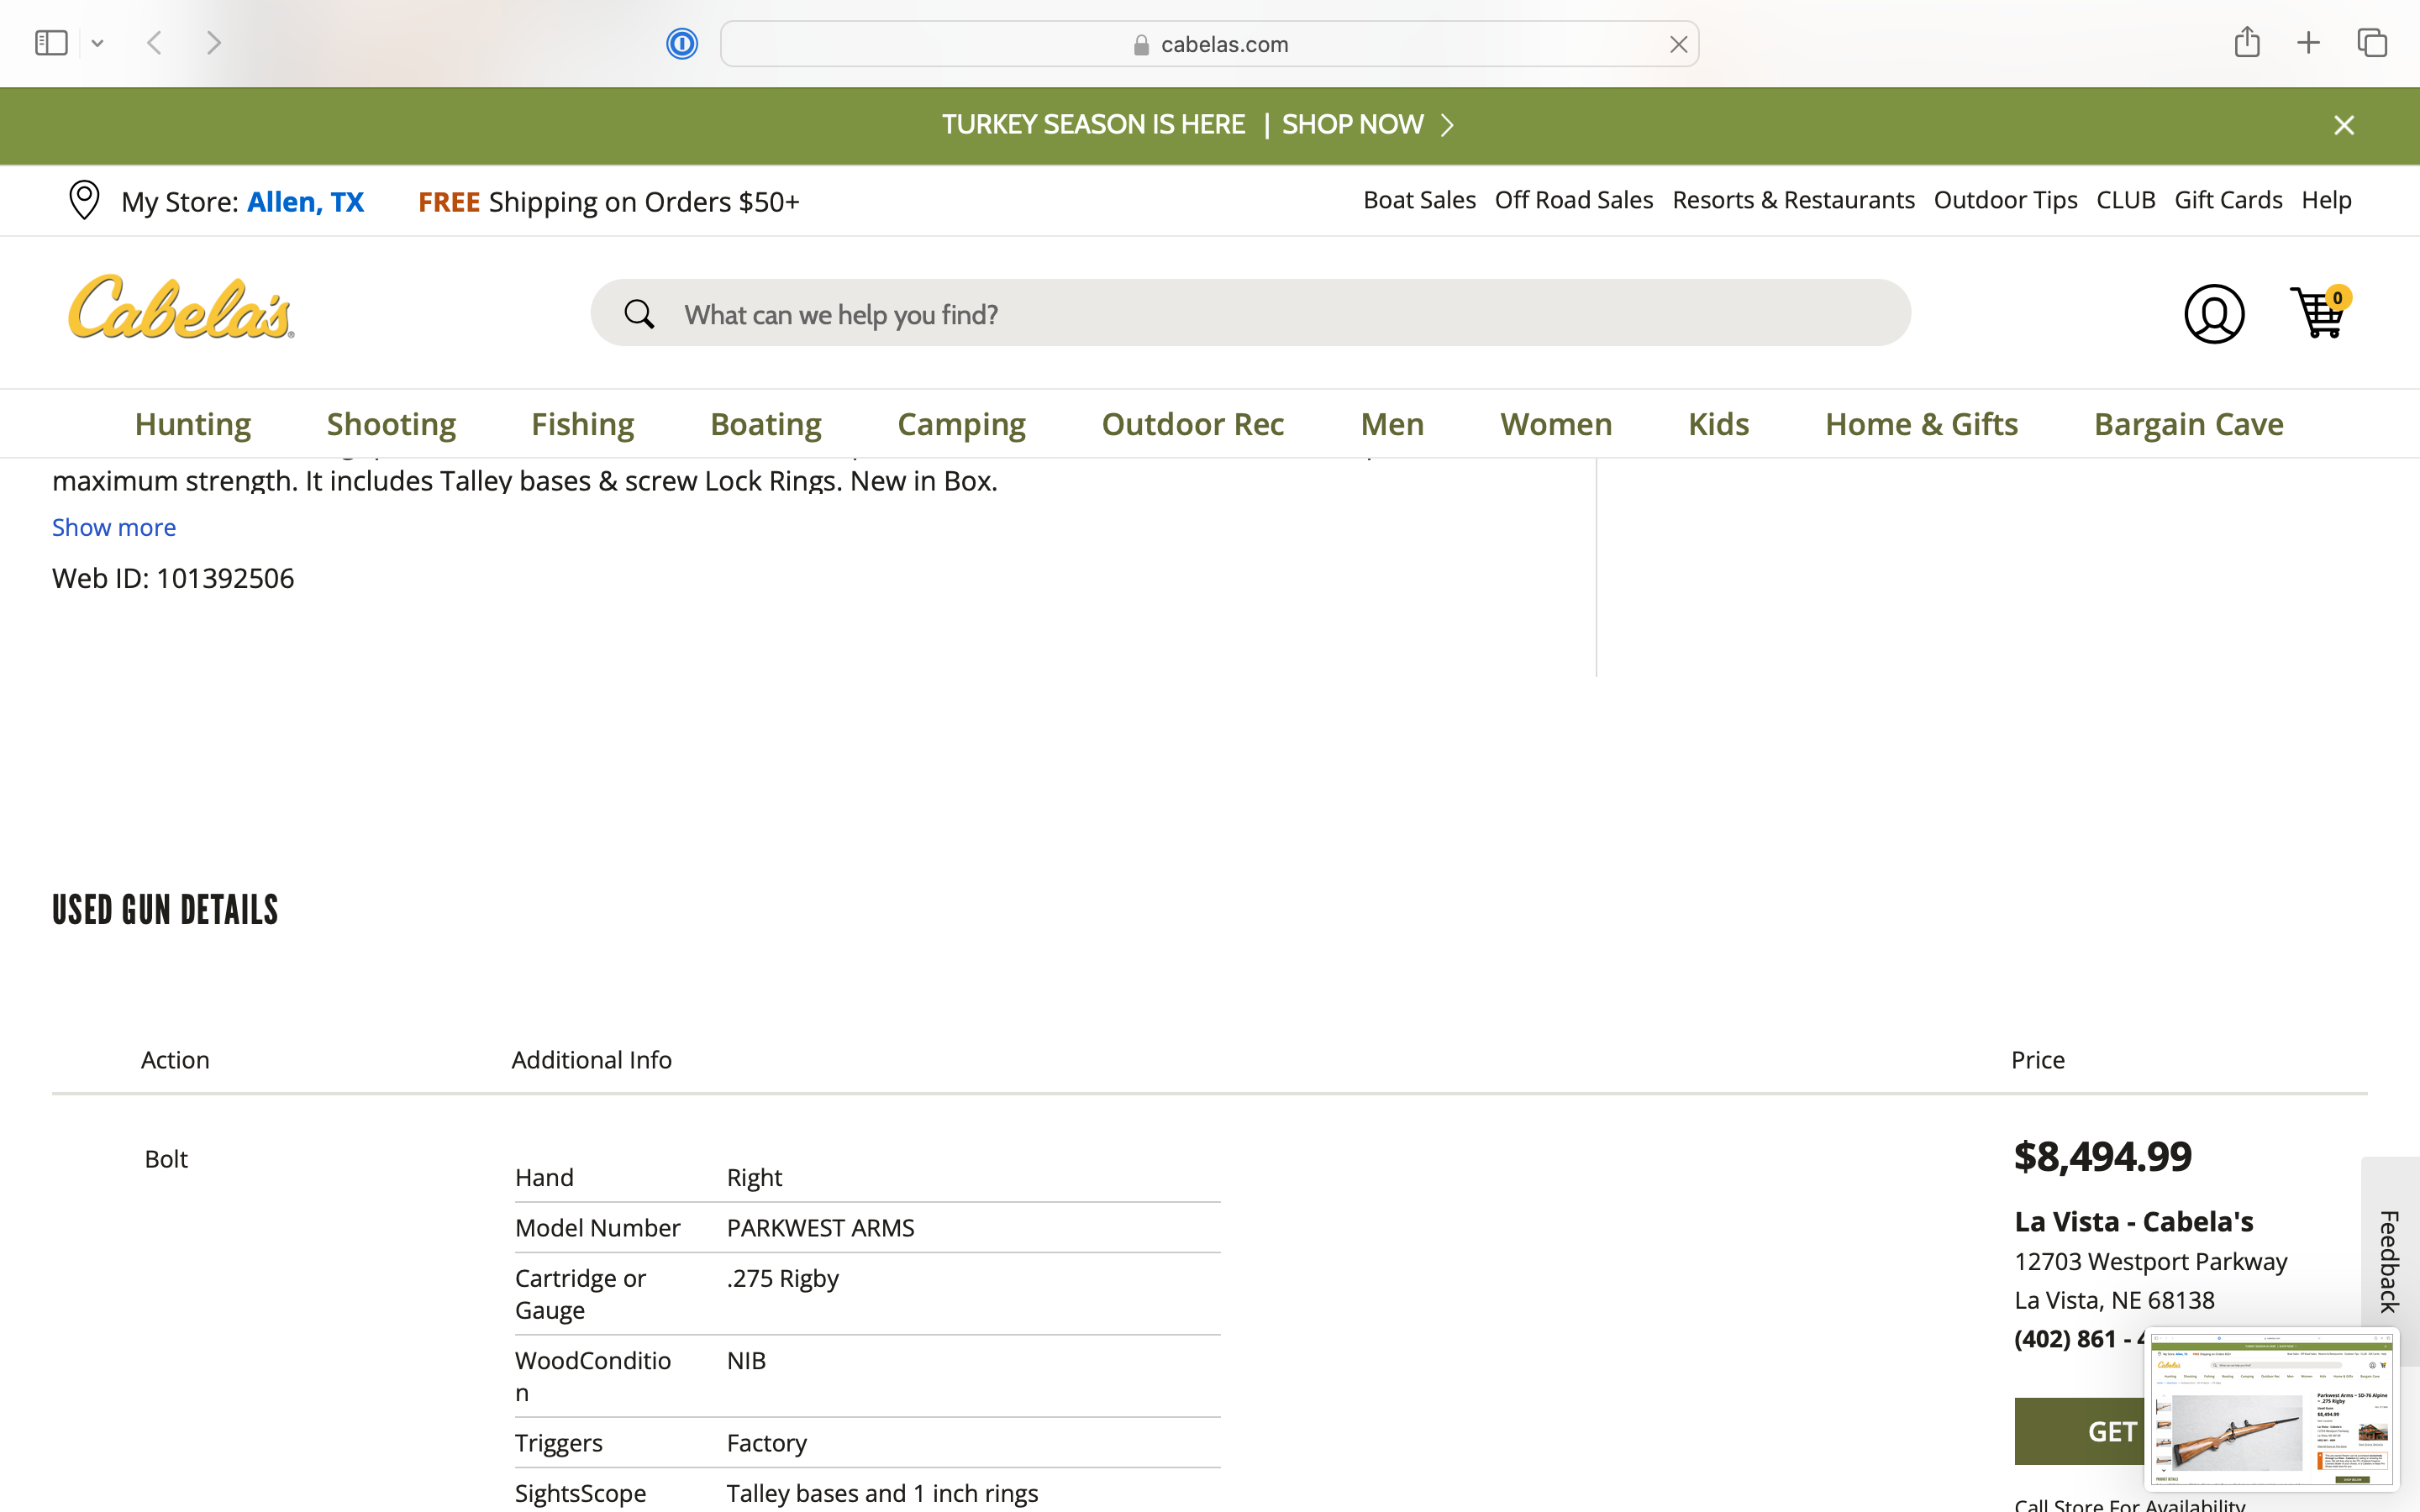Expand description with Show more
This screenshot has height=1512, width=2420.
[x=114, y=527]
